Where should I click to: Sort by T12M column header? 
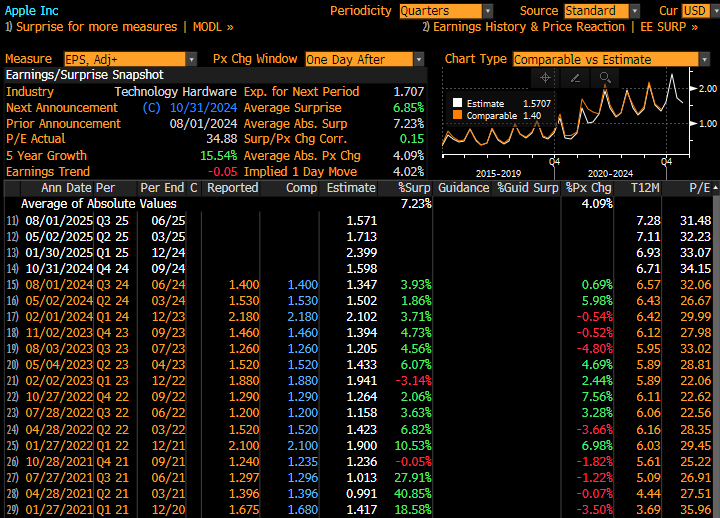(x=645, y=188)
